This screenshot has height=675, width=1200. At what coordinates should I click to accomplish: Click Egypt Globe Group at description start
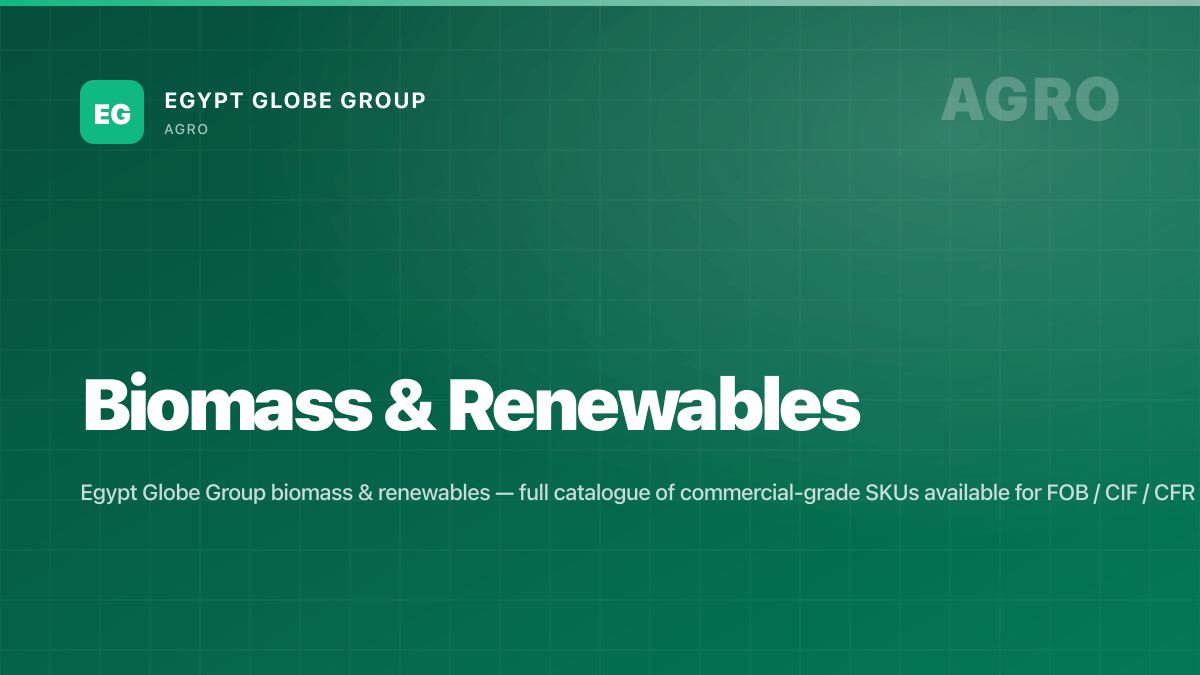173,494
